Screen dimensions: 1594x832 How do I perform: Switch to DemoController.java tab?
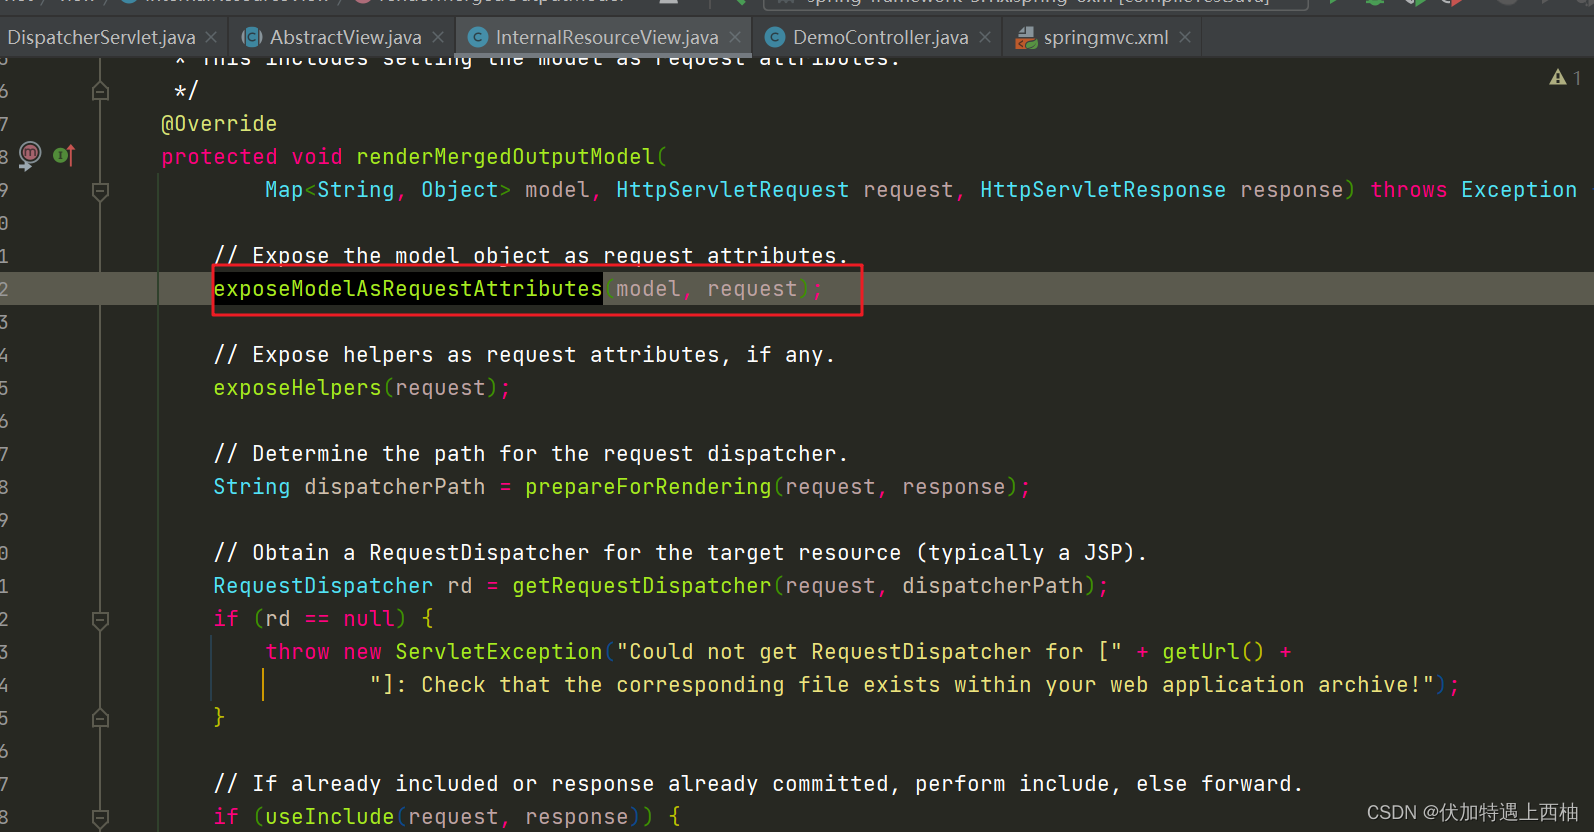(880, 38)
